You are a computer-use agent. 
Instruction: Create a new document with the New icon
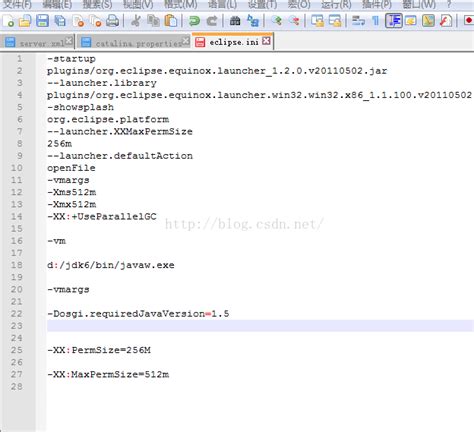click(9, 21)
